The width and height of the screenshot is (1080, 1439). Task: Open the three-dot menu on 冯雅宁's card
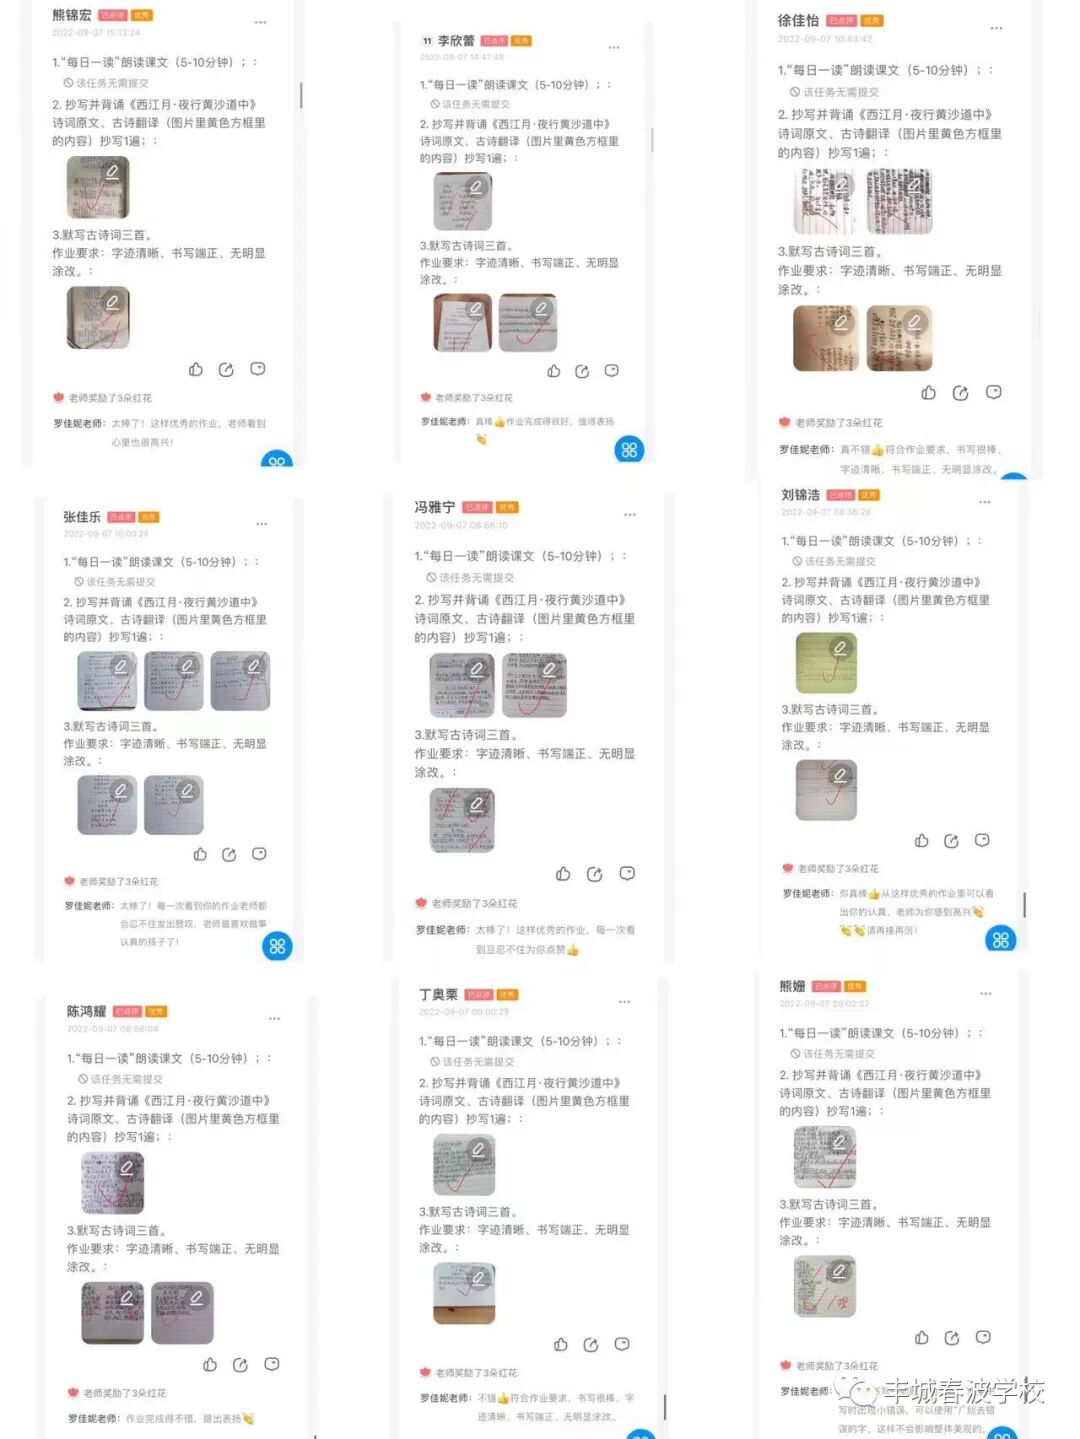pyautogui.click(x=630, y=515)
